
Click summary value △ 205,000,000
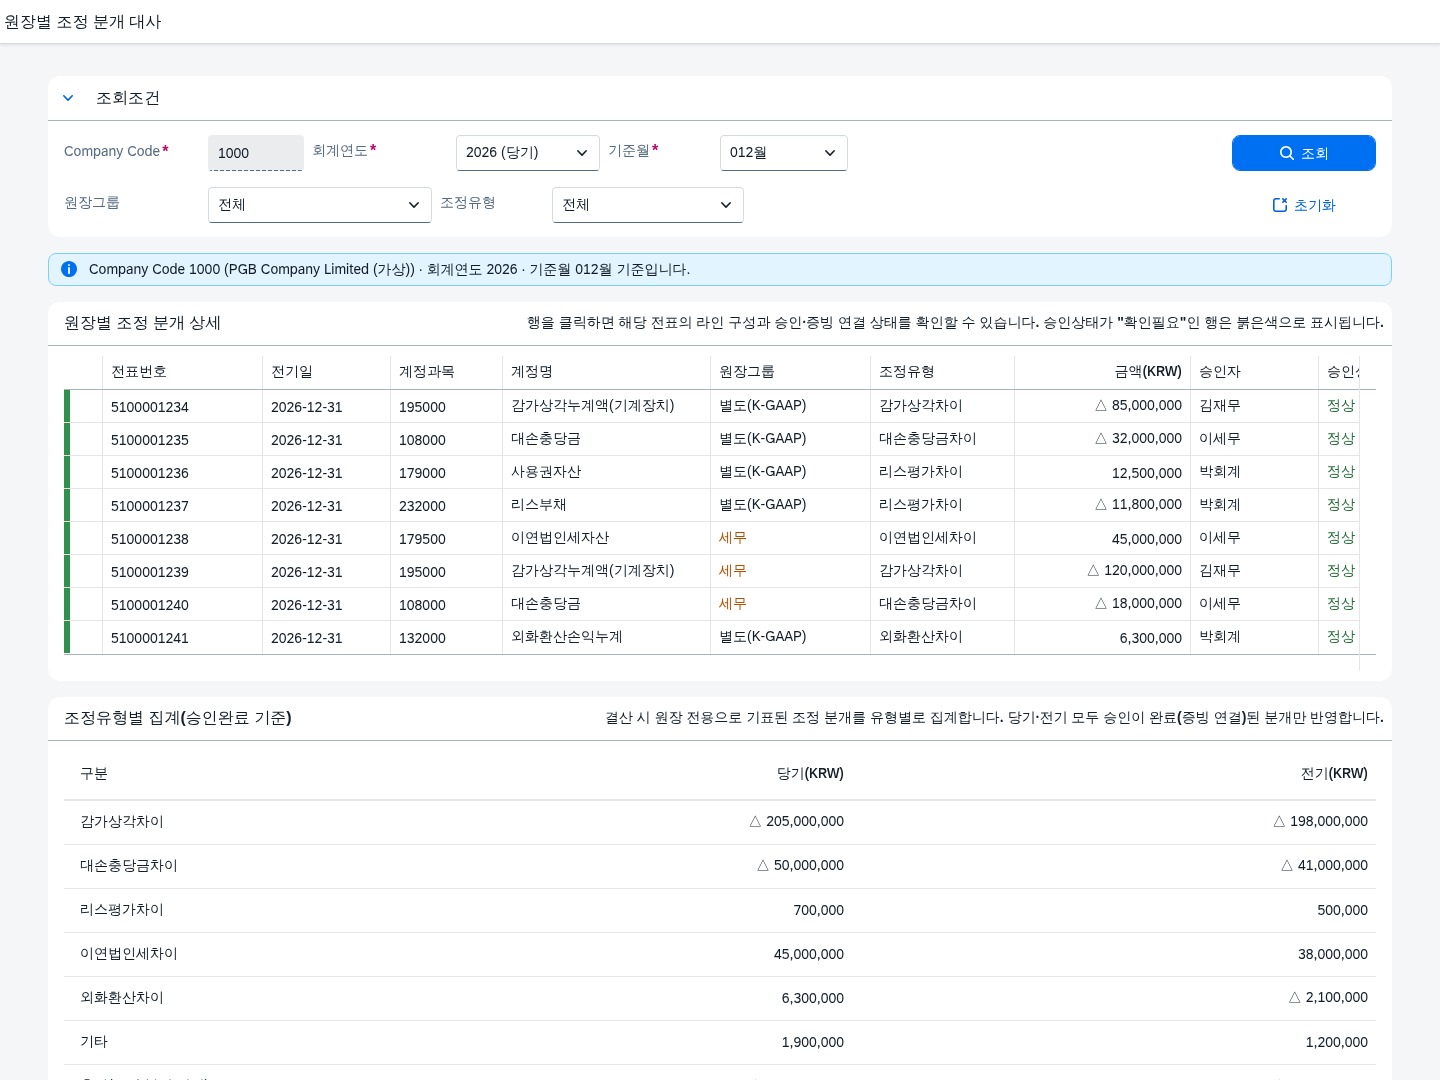[x=797, y=822]
